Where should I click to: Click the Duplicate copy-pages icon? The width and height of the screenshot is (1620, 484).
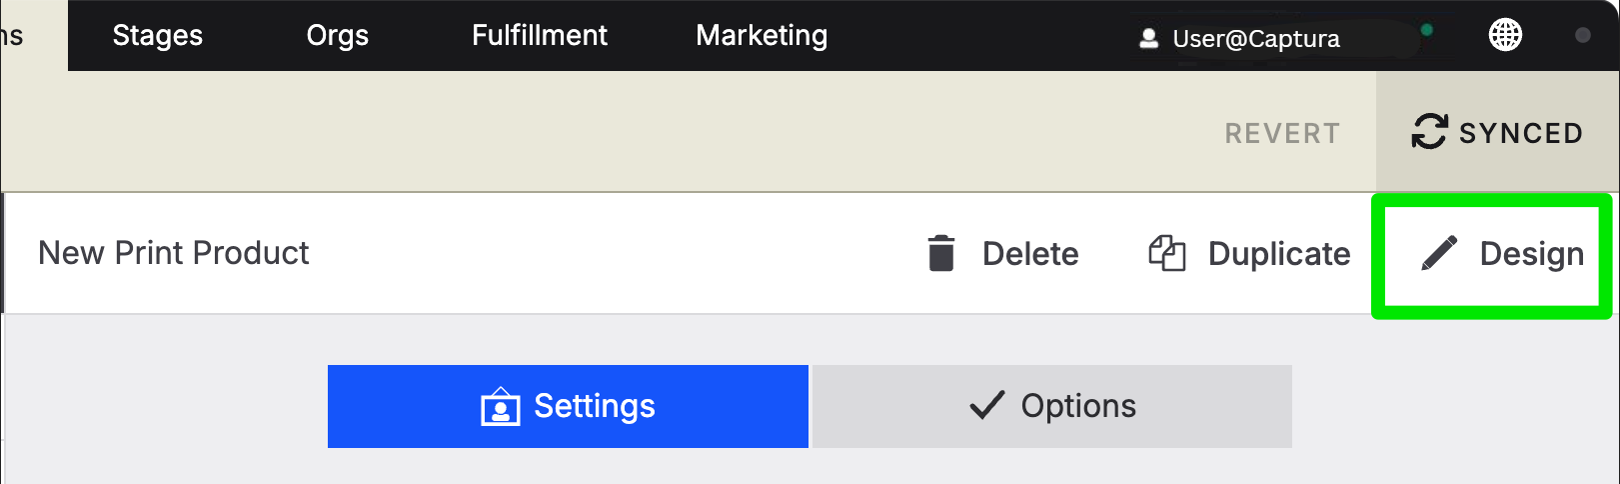[x=1167, y=253]
